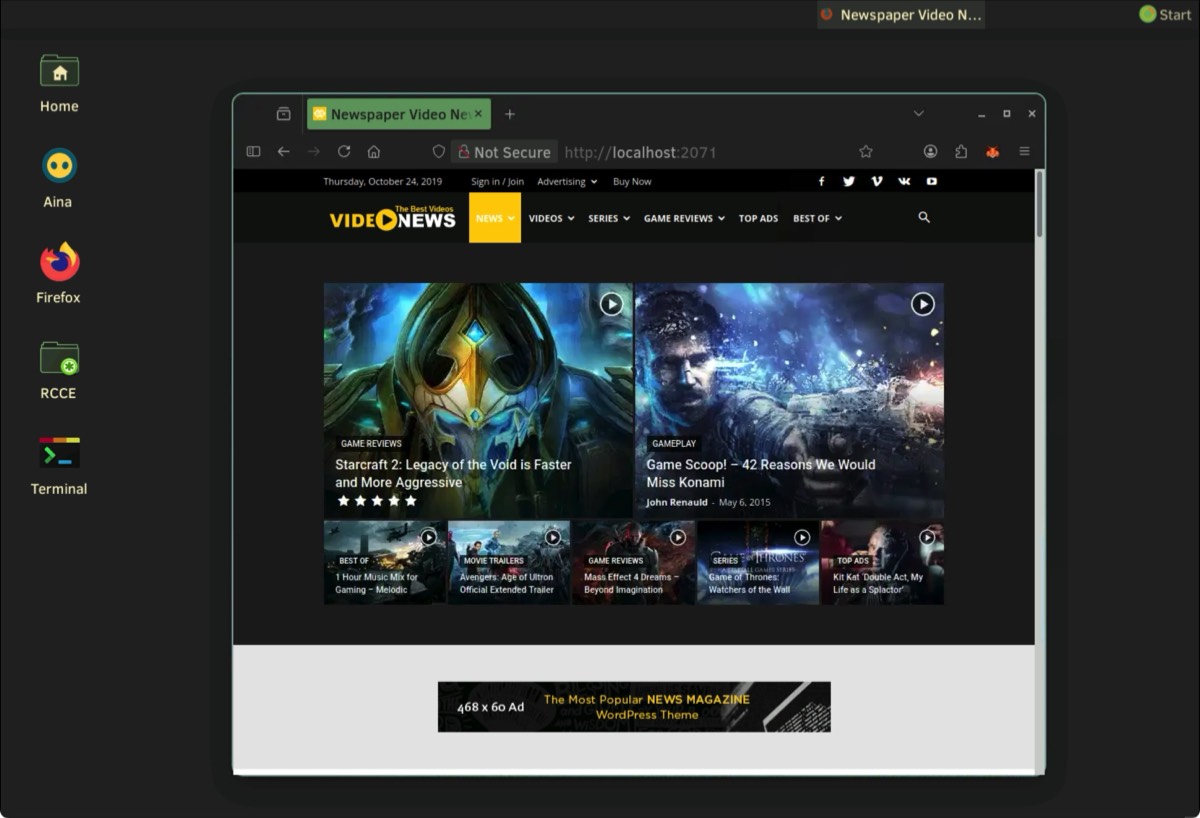Select the Top Ads menu item

[758, 218]
